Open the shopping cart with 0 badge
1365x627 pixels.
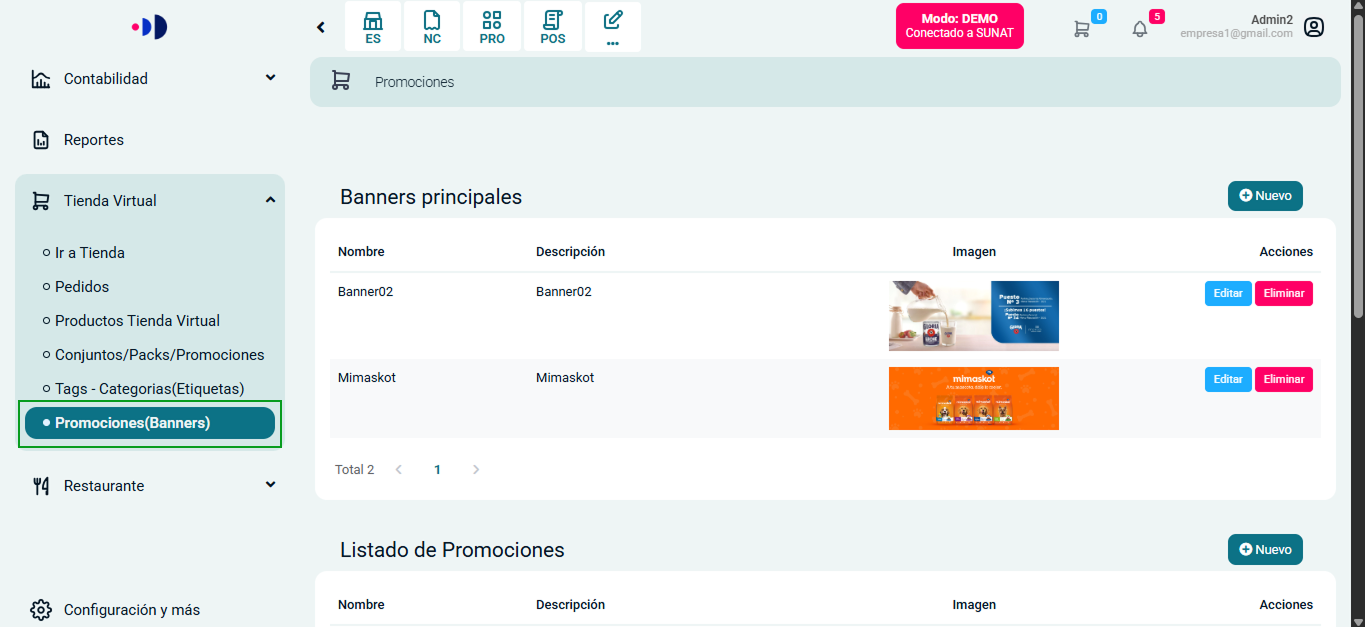pyautogui.click(x=1082, y=29)
